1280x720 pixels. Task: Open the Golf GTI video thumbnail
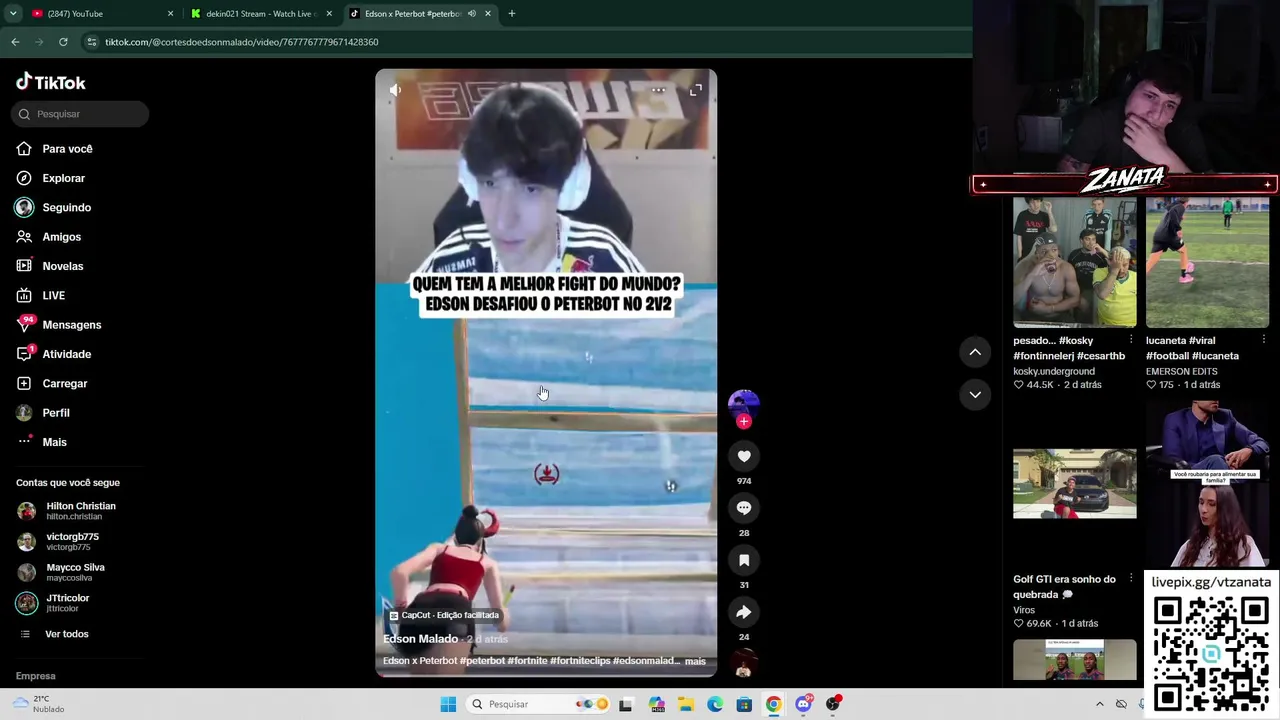pos(1074,484)
